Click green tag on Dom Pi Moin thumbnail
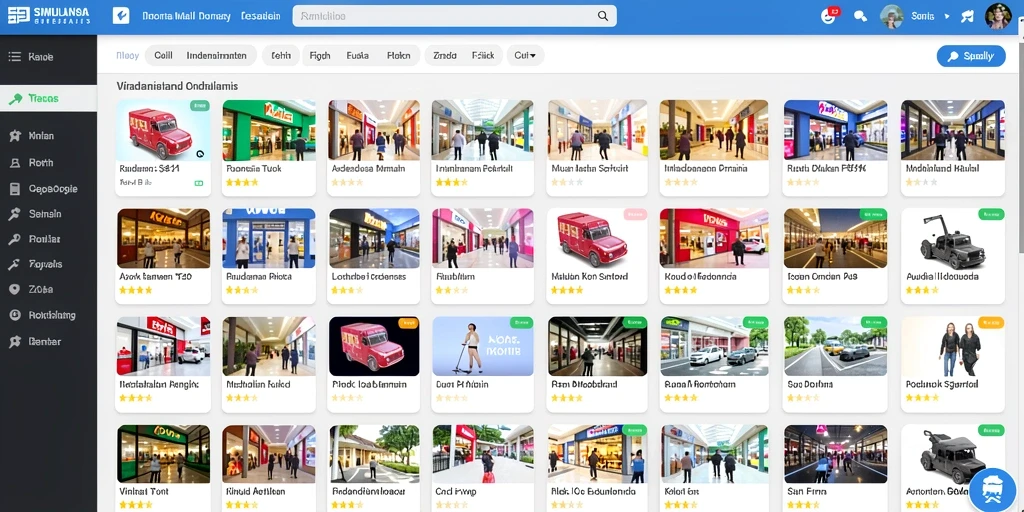 point(520,323)
